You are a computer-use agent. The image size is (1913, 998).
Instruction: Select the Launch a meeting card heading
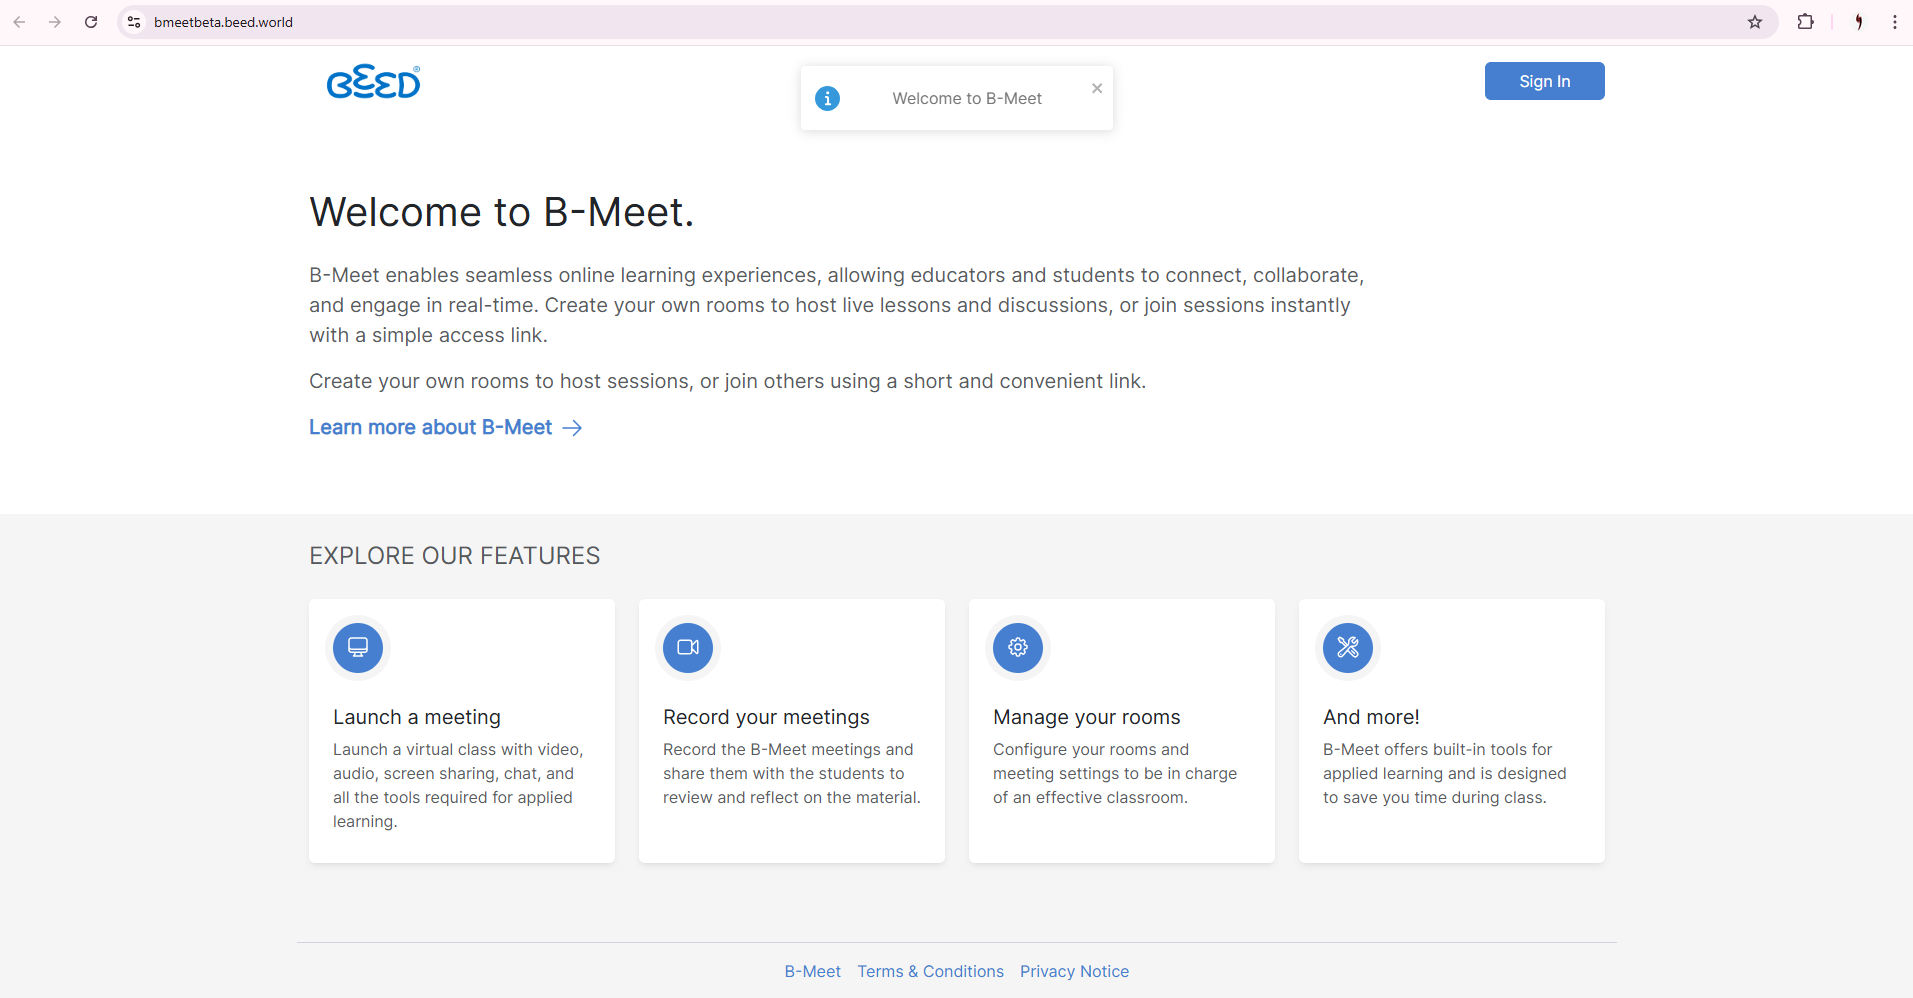[x=417, y=717]
